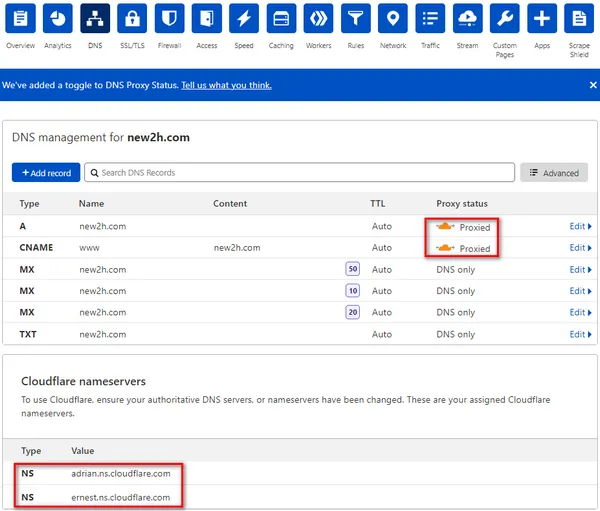Select the DNS network icon
The image size is (600, 511).
[x=95, y=18]
